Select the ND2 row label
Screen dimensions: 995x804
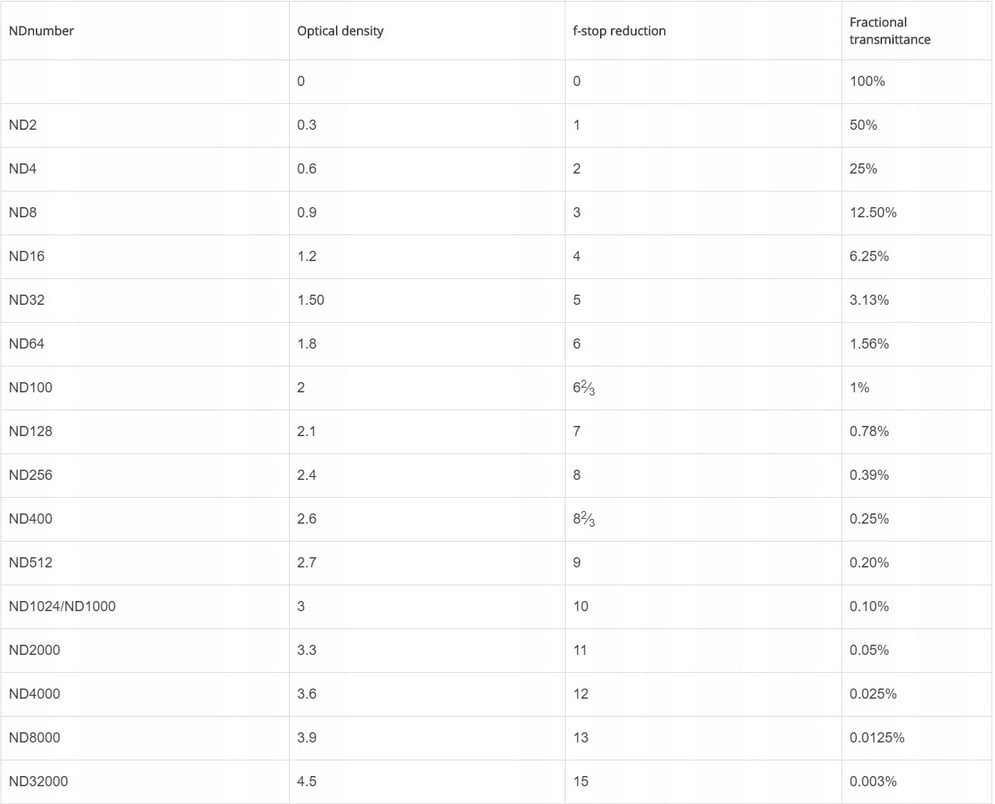(x=22, y=125)
